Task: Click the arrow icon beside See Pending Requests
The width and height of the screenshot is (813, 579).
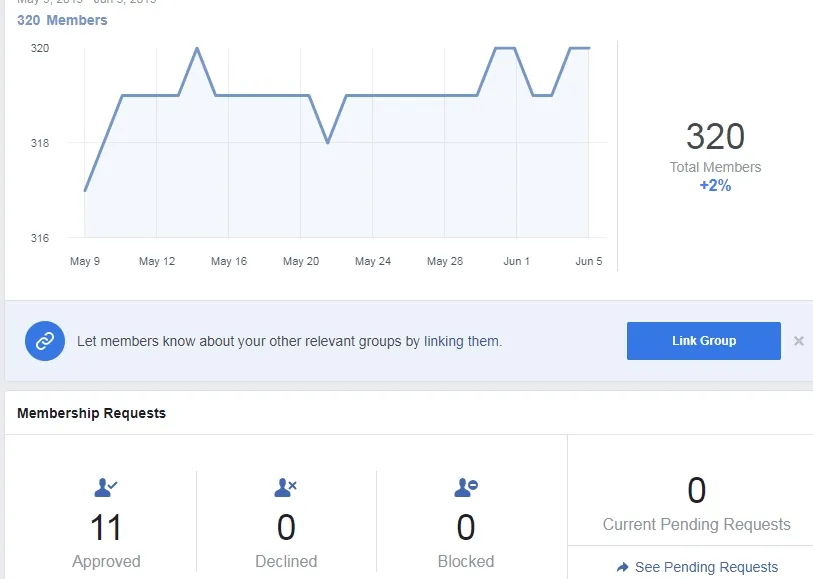Action: point(622,567)
